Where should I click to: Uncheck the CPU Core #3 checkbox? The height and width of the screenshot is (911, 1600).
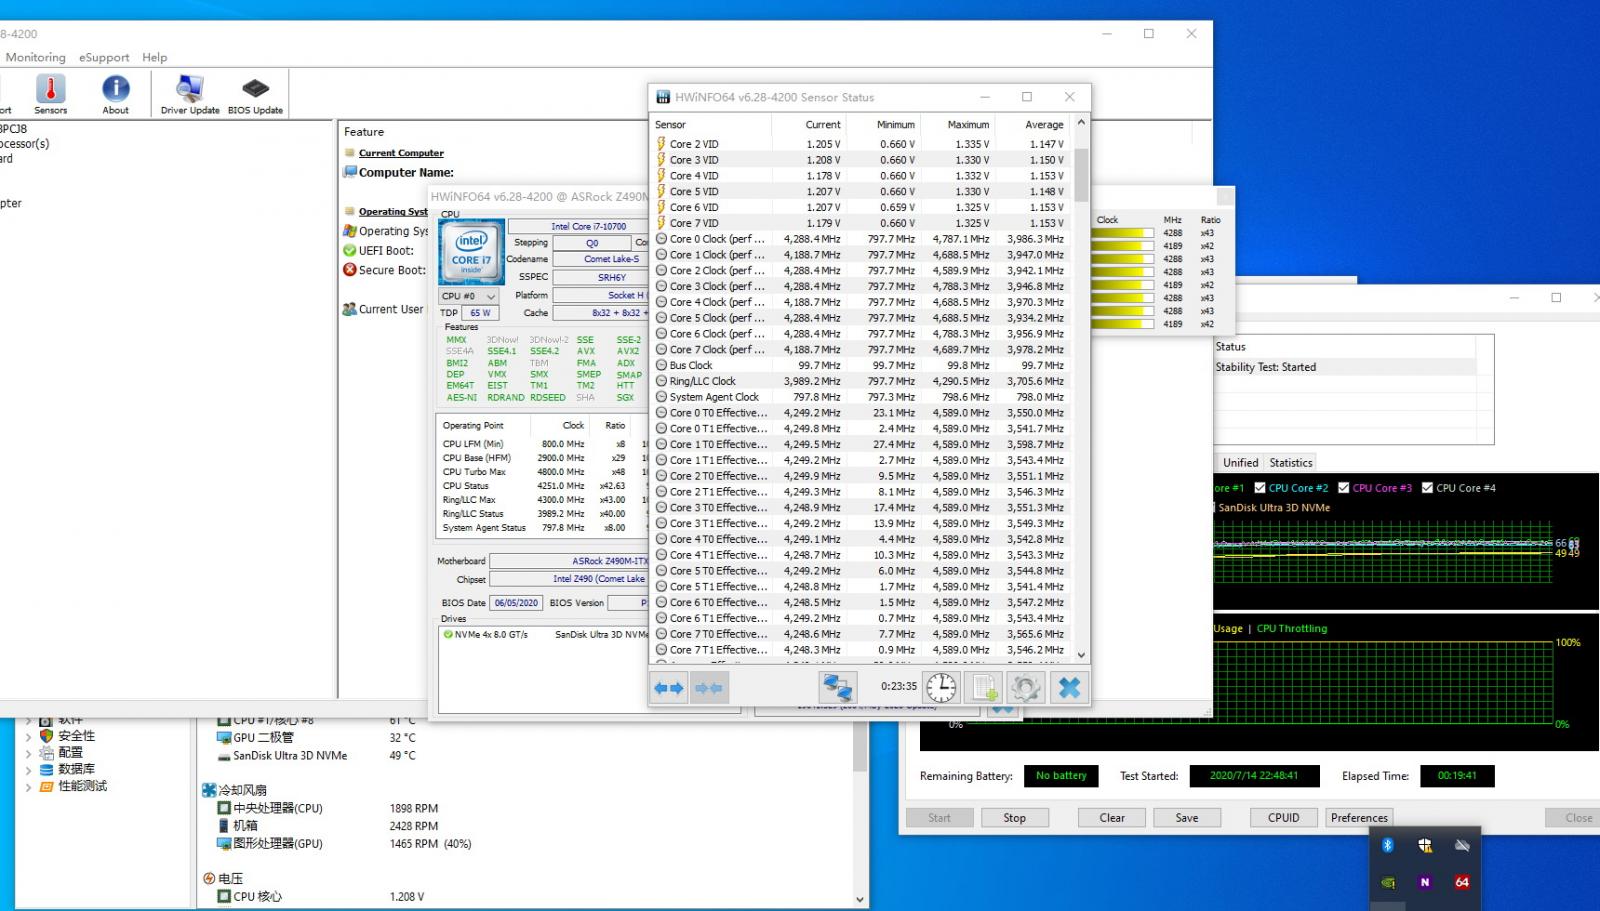(1344, 488)
